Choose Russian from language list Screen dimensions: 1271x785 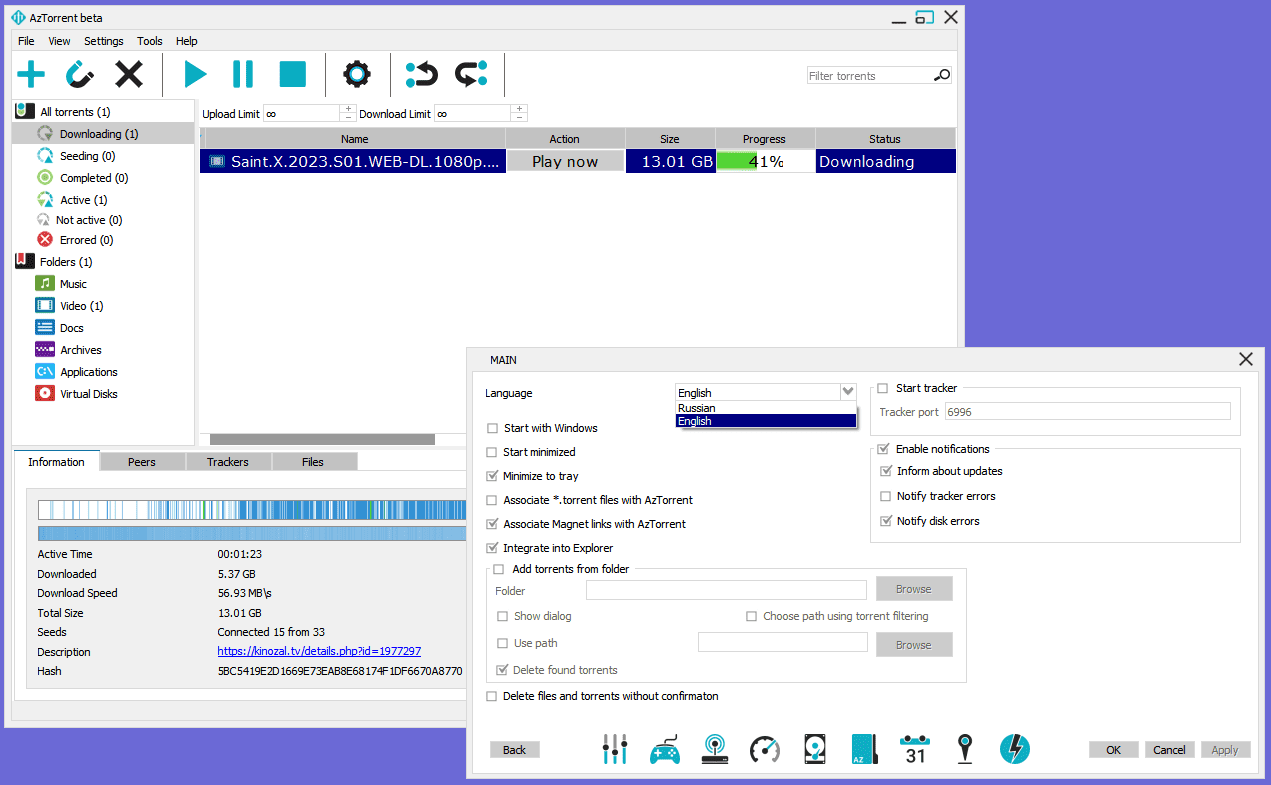(766, 408)
